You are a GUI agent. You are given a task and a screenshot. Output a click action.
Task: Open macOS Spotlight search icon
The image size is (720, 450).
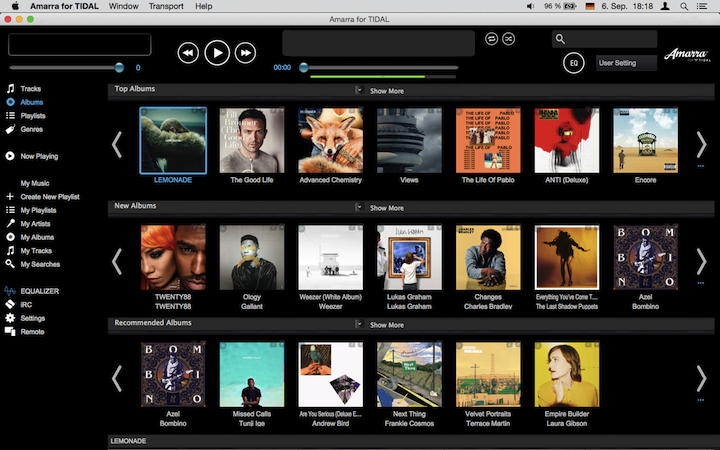pyautogui.click(x=684, y=6)
